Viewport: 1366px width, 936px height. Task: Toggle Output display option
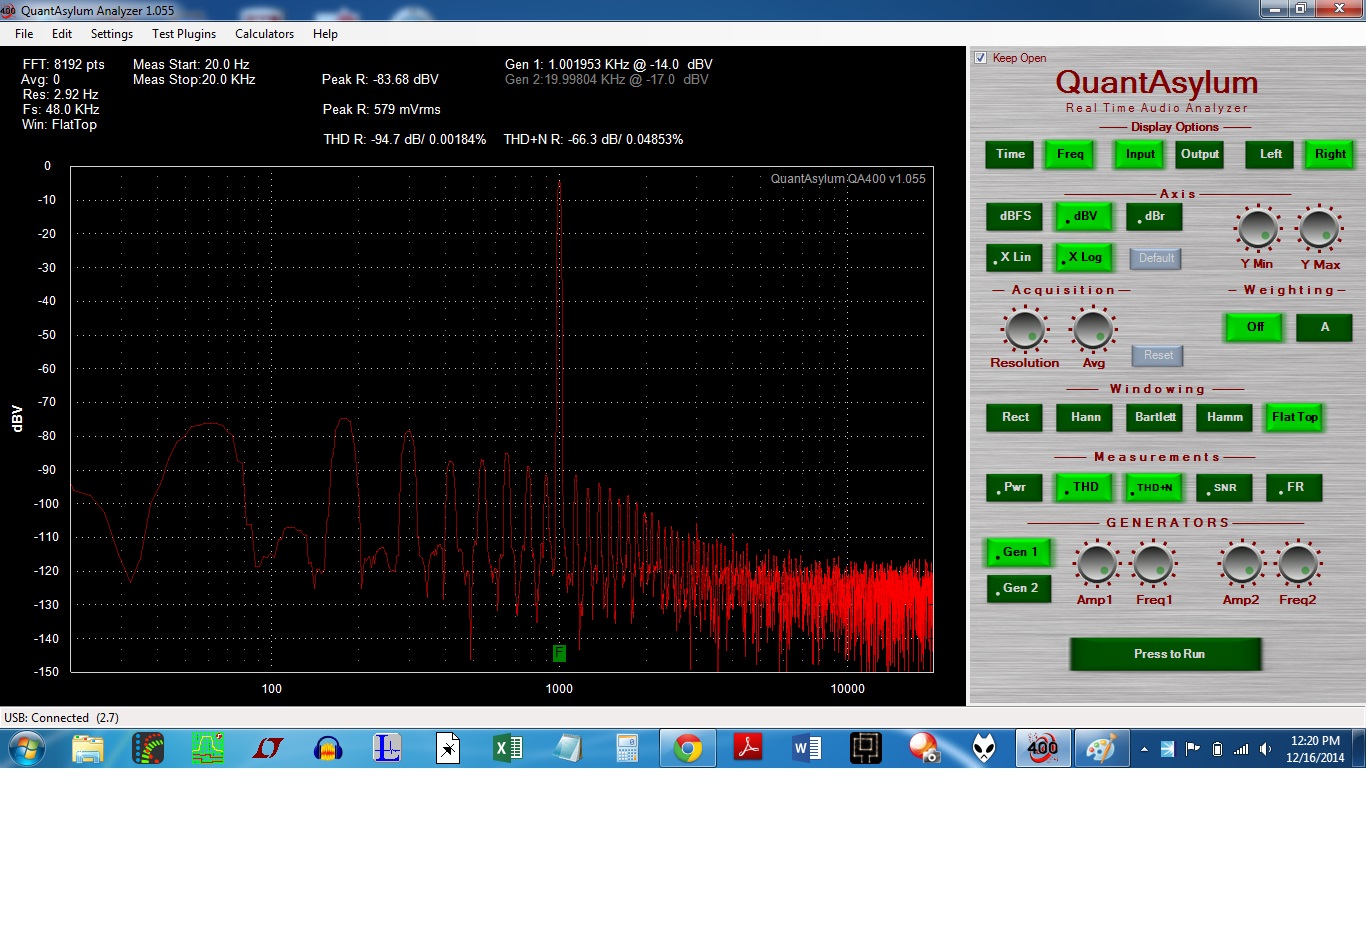click(x=1200, y=154)
